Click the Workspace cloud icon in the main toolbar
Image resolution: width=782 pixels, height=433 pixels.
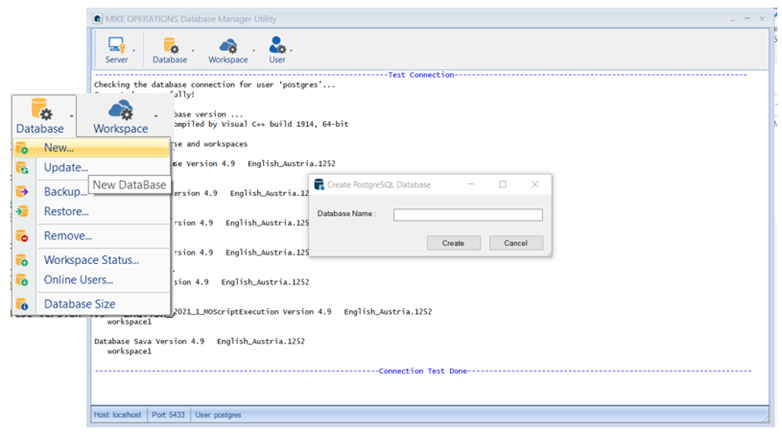tap(228, 50)
